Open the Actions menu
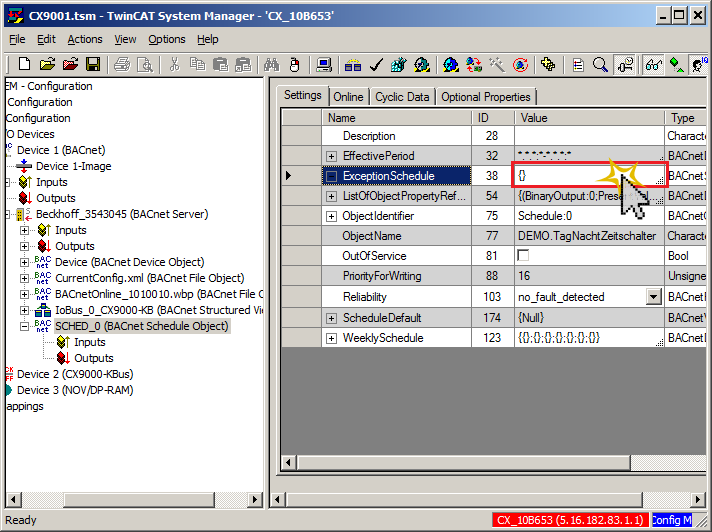 85,39
